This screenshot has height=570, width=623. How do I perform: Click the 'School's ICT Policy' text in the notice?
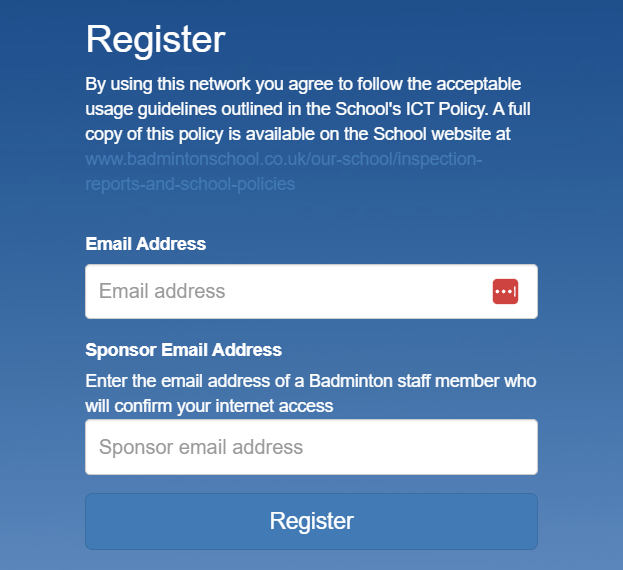click(412, 109)
